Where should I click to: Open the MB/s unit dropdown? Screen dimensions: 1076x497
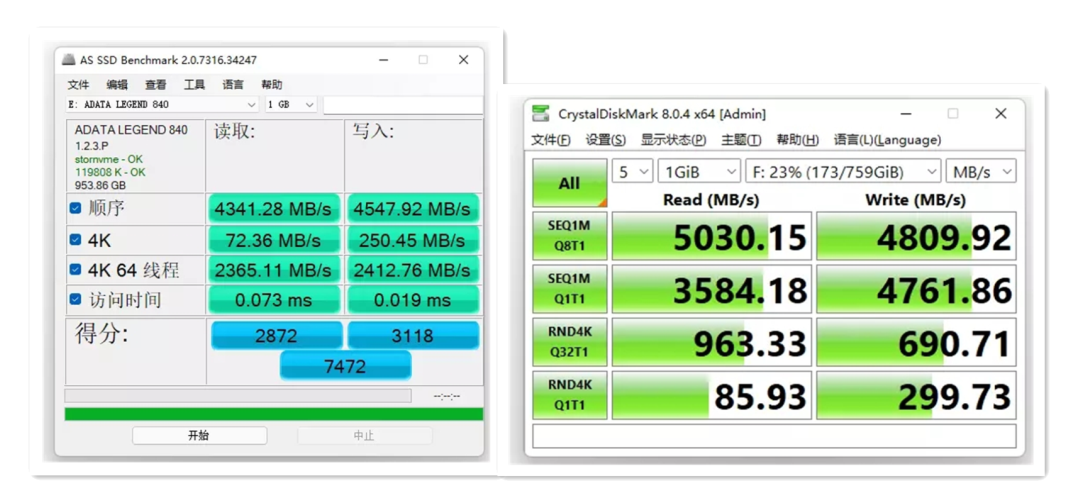point(981,172)
